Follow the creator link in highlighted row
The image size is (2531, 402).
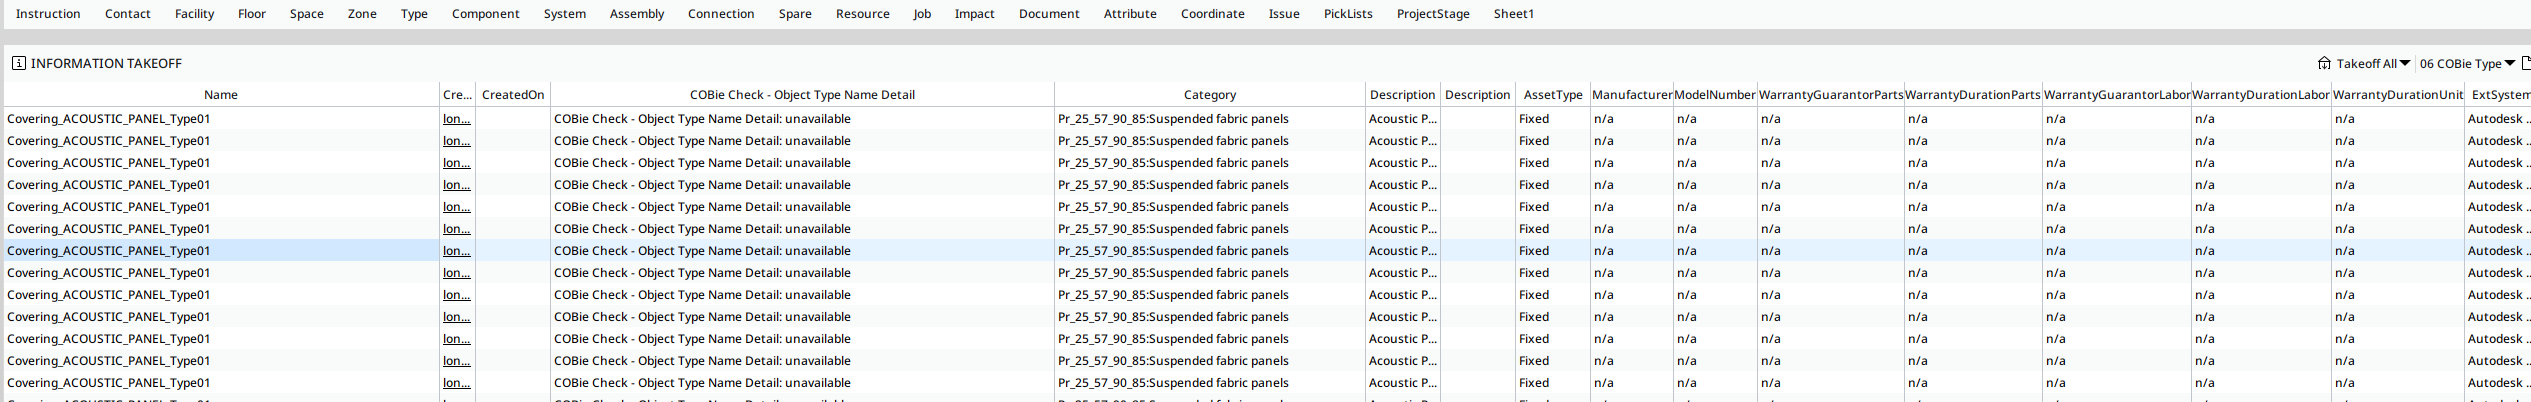(x=456, y=251)
